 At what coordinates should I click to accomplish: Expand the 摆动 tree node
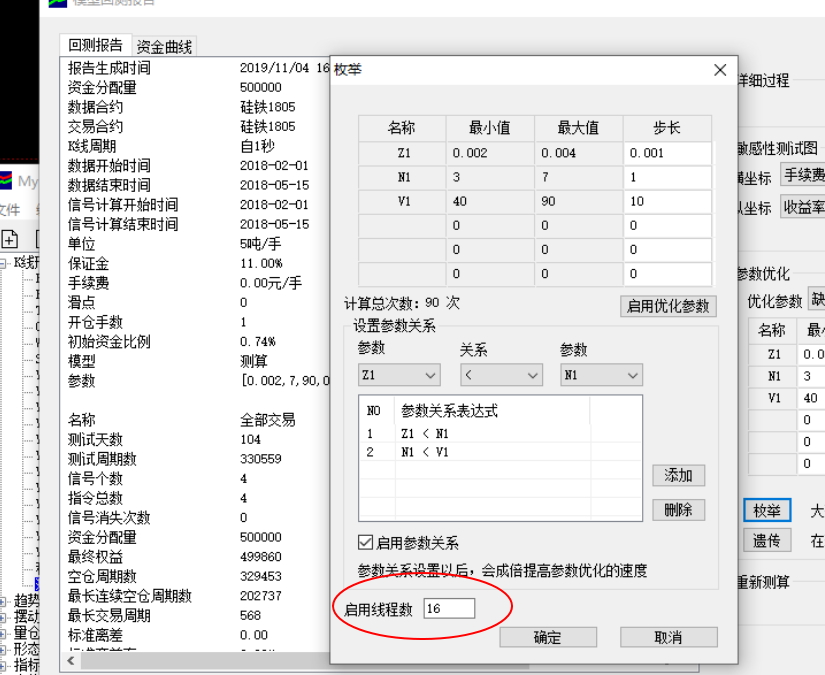pyautogui.click(x=3, y=617)
